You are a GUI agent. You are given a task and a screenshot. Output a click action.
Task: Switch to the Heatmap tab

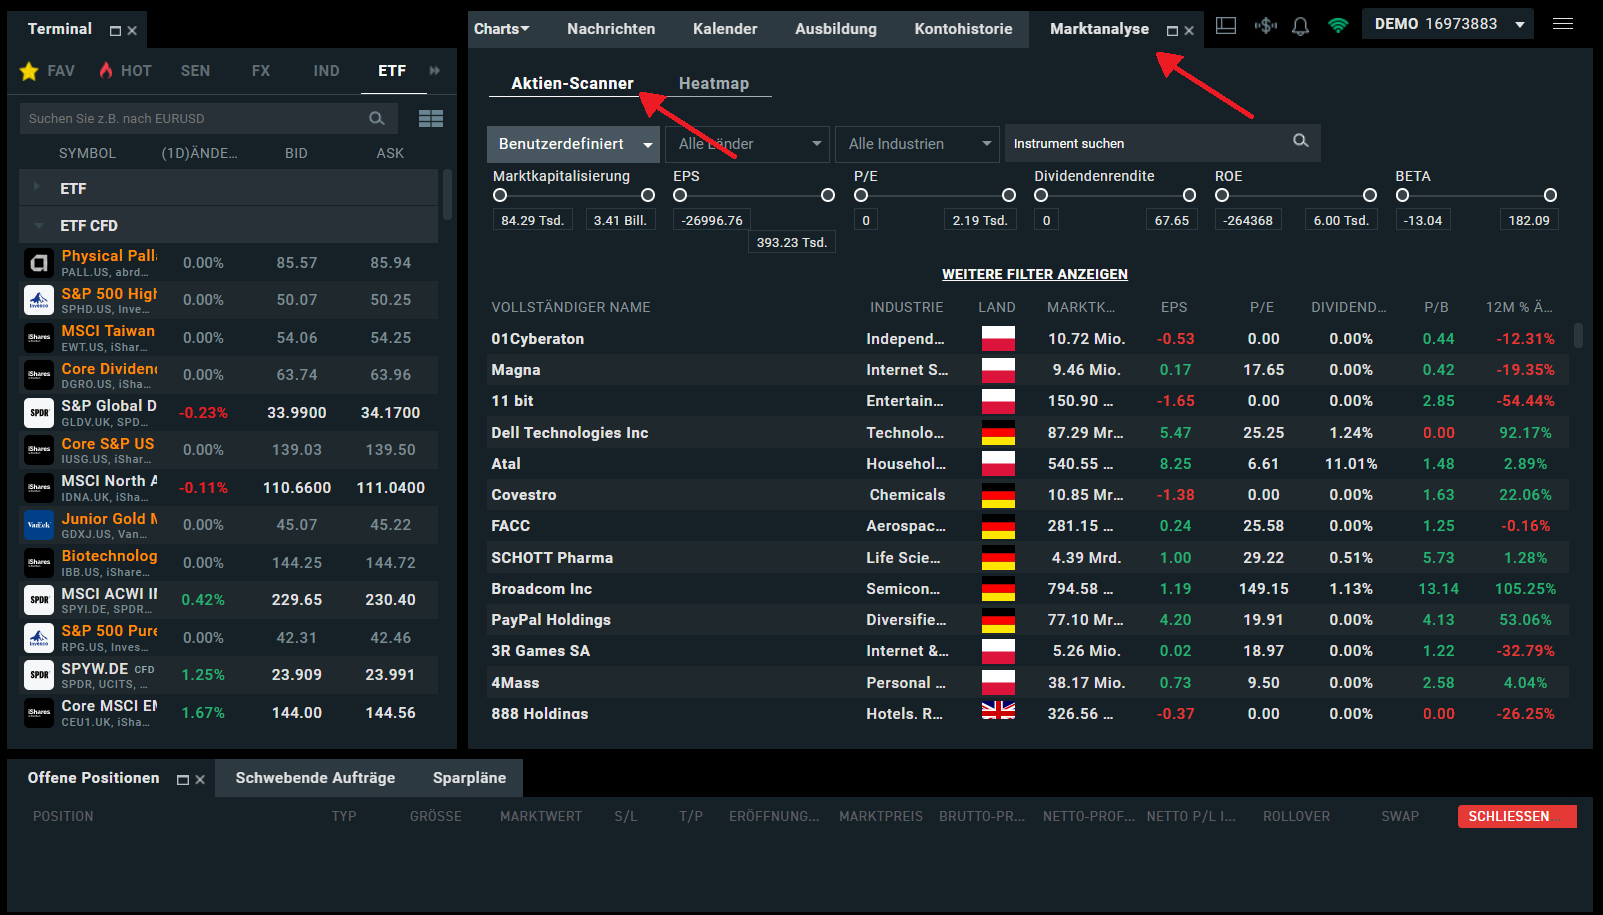(714, 83)
